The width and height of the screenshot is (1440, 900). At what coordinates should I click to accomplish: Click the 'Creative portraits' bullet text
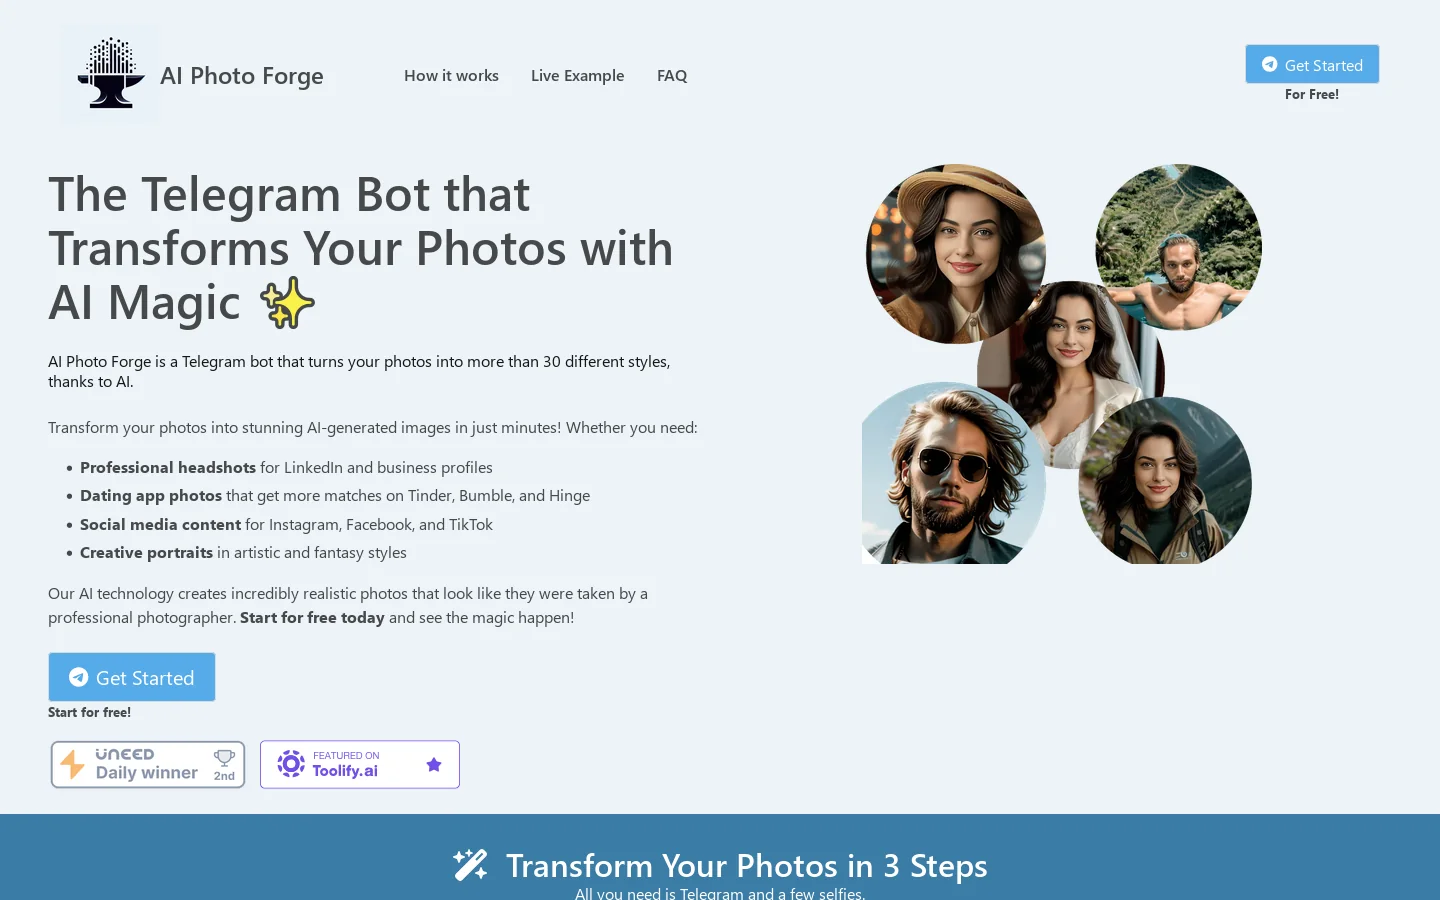pos(146,552)
